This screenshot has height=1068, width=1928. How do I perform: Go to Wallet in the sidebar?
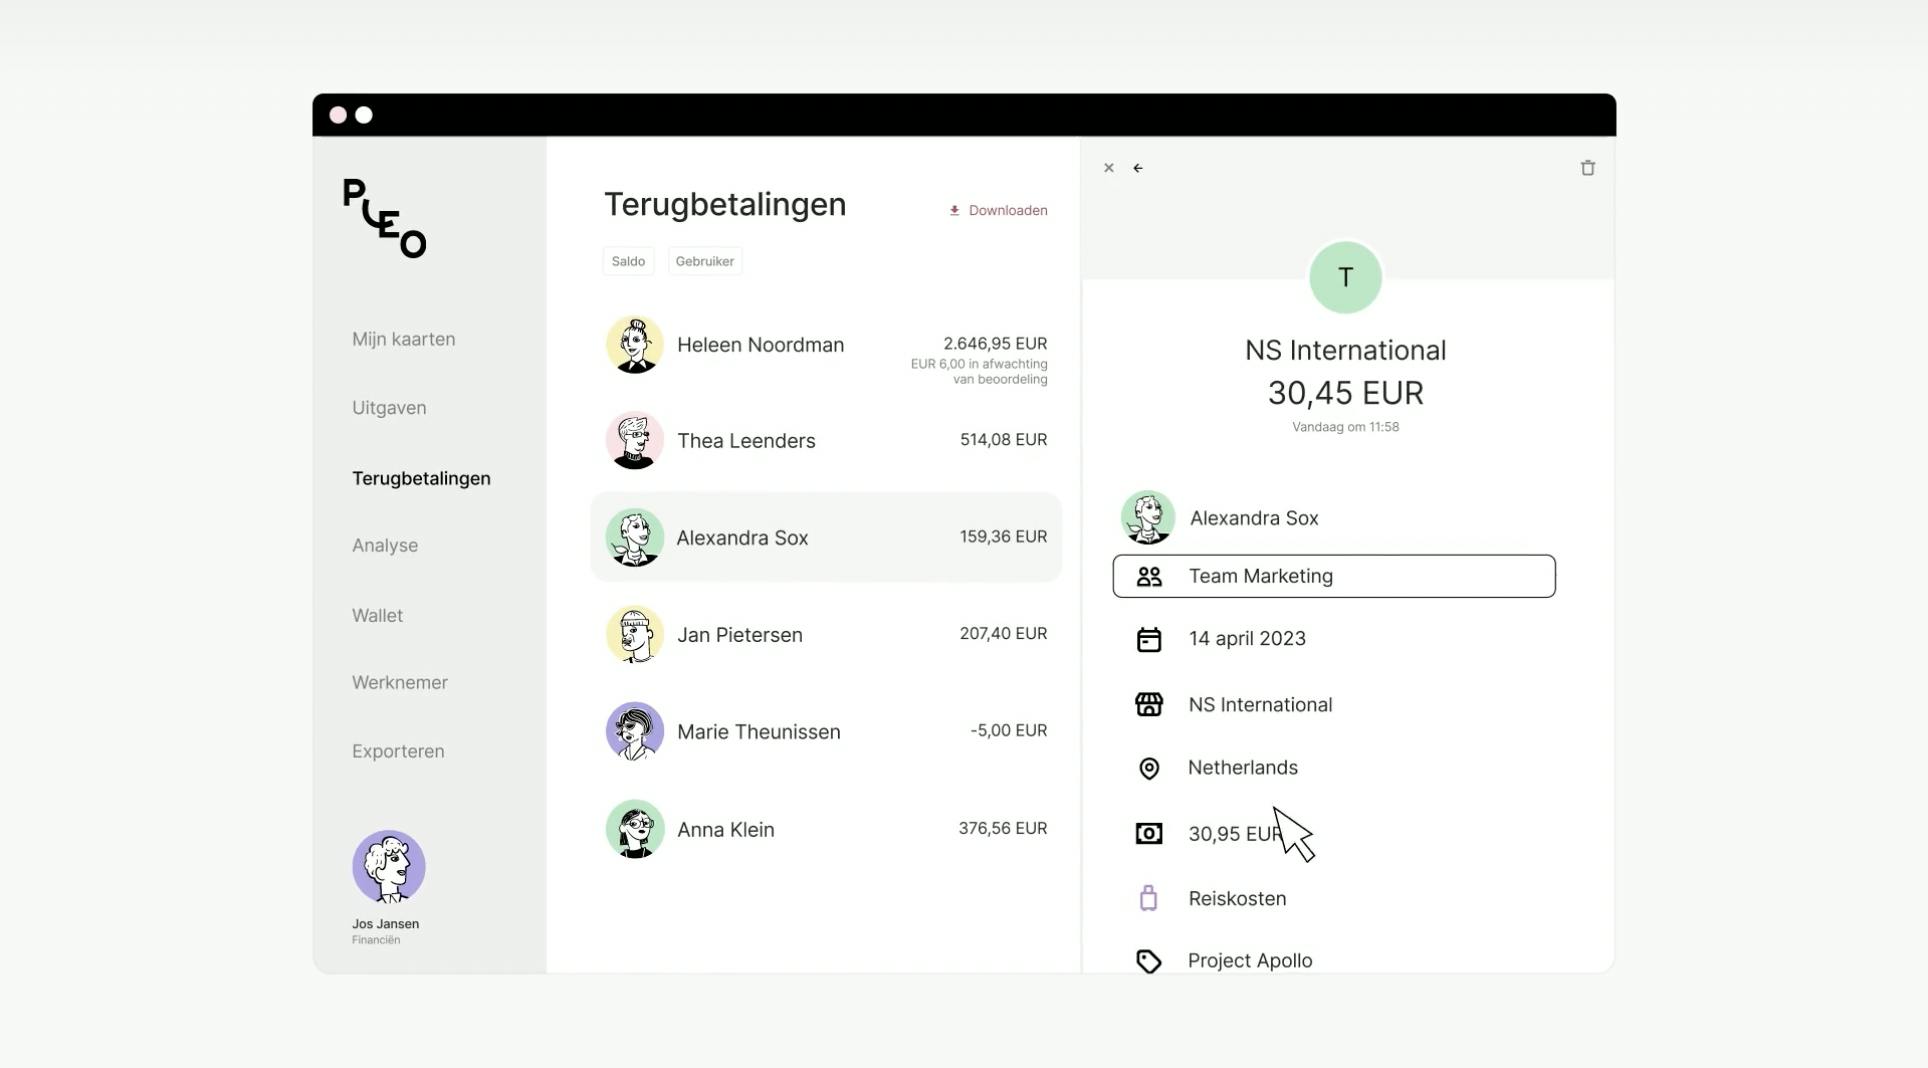pyautogui.click(x=377, y=616)
